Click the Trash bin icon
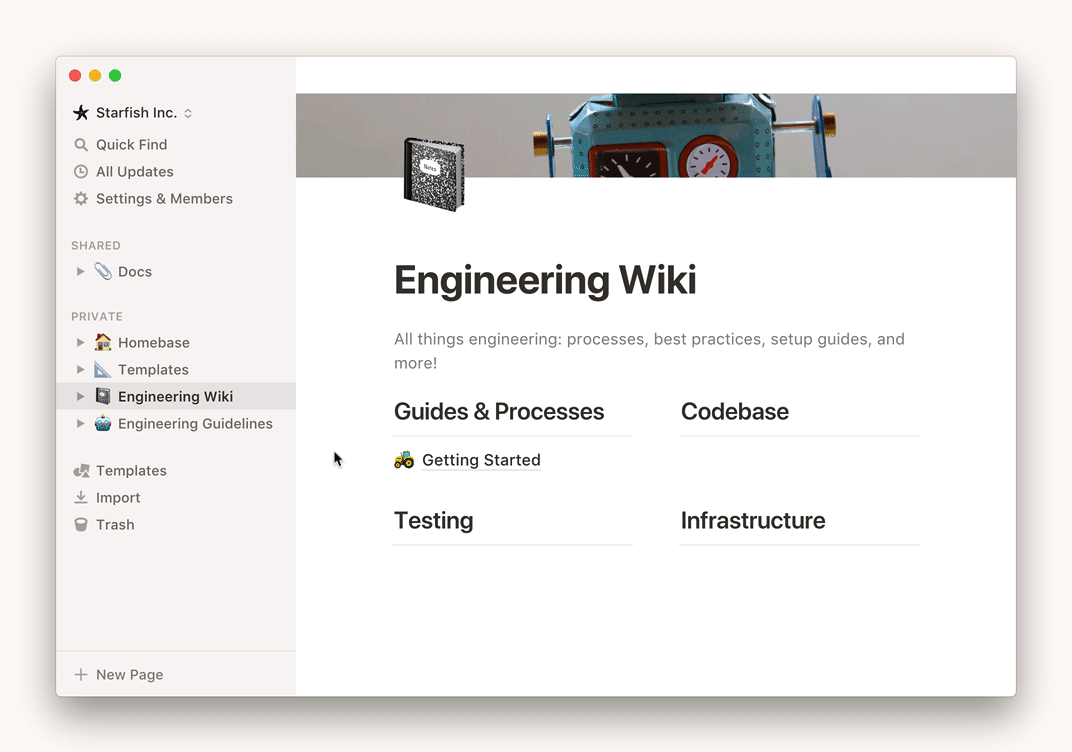The height and width of the screenshot is (752, 1072). point(81,525)
